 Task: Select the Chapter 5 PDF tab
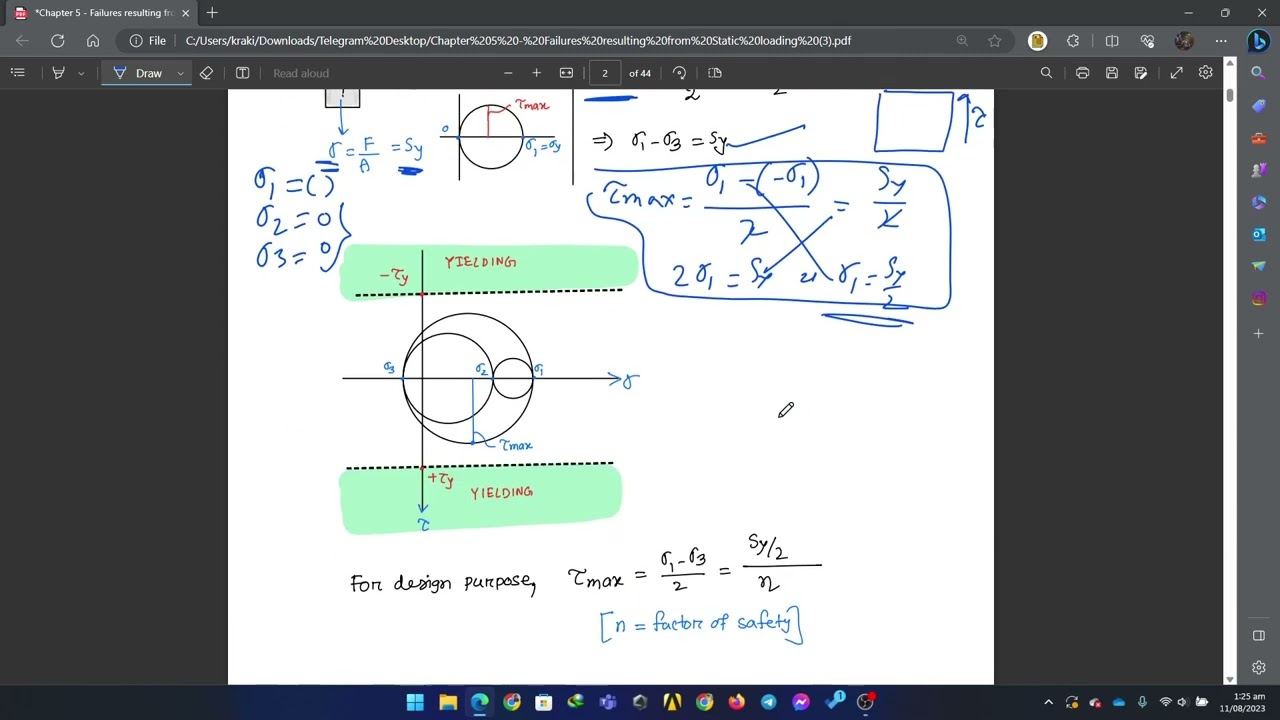click(102, 13)
